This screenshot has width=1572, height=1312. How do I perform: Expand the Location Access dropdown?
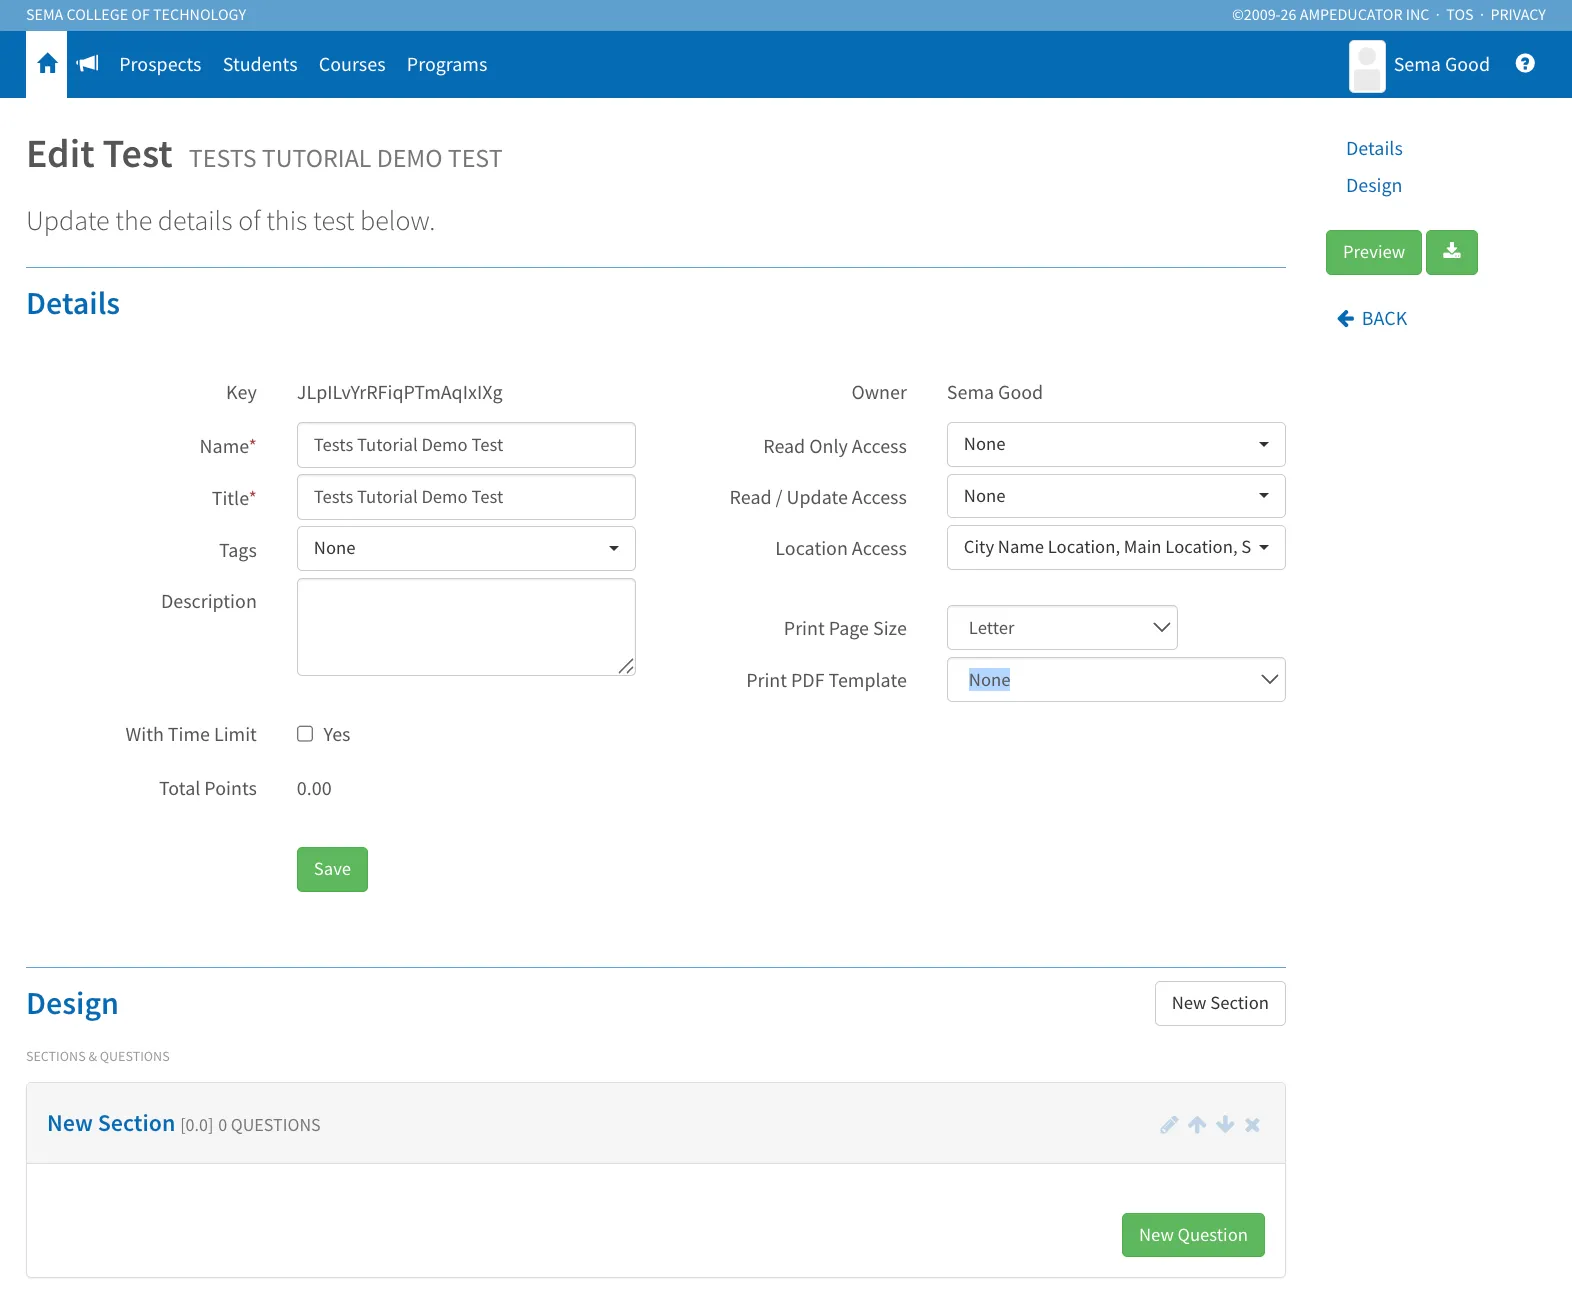click(x=1116, y=547)
